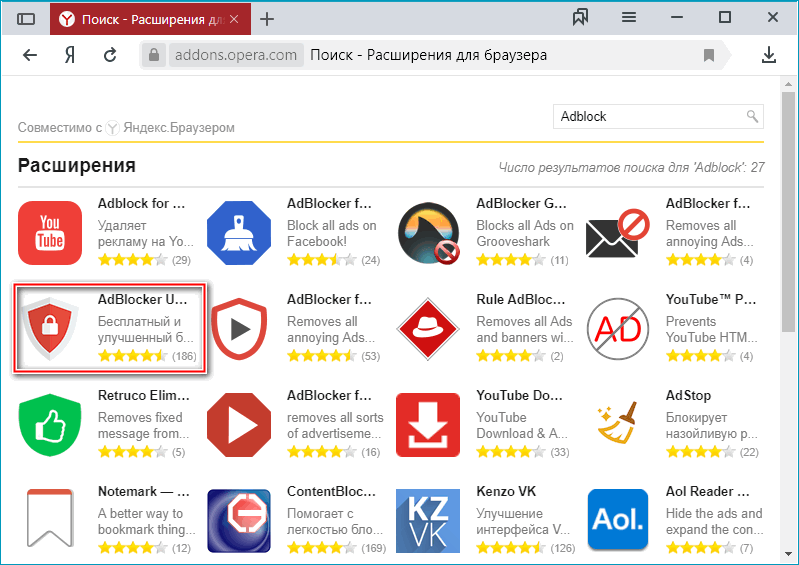Viewport: 799px width, 565px height.
Task: Open the 'Adblock for ...' extension title
Action: (142, 203)
